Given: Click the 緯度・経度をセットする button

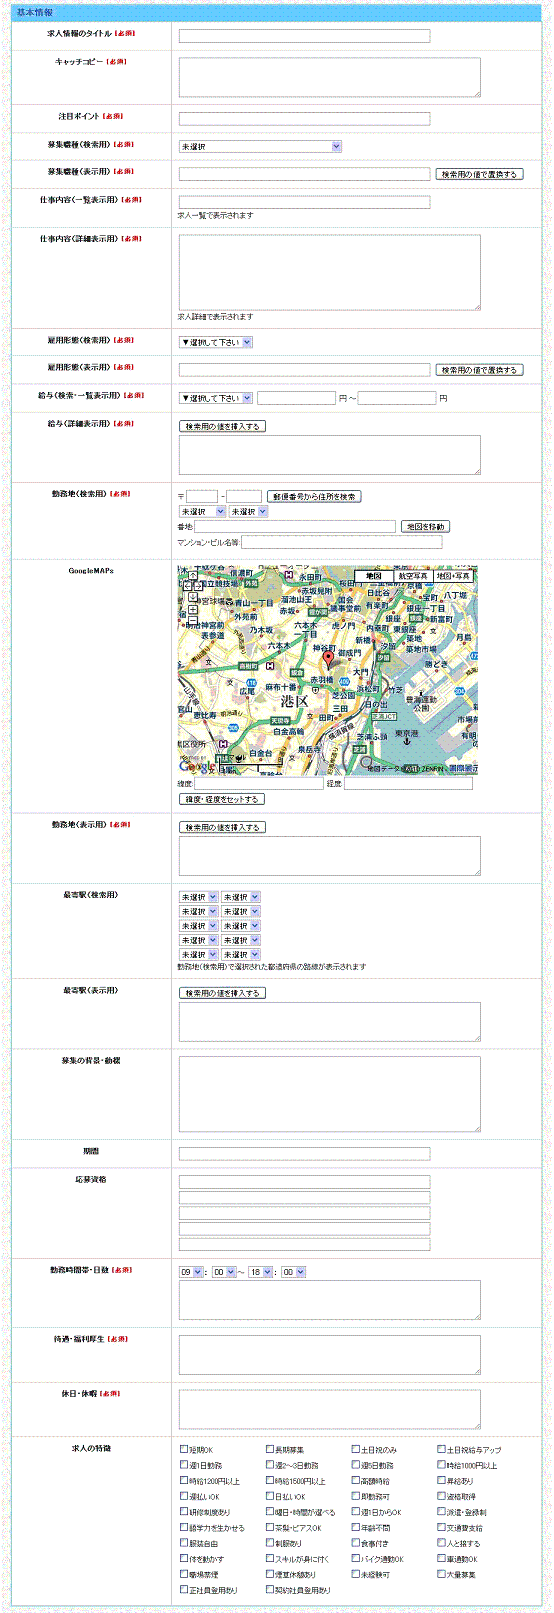Looking at the screenshot, I should (x=222, y=799).
